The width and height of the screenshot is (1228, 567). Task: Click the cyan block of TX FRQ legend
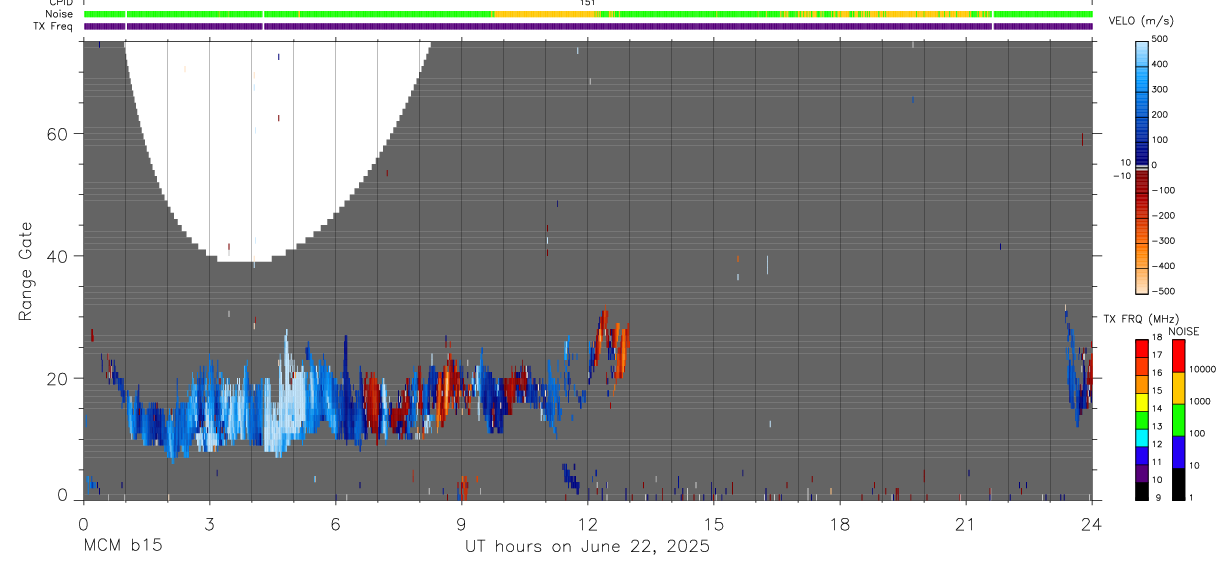[1142, 437]
